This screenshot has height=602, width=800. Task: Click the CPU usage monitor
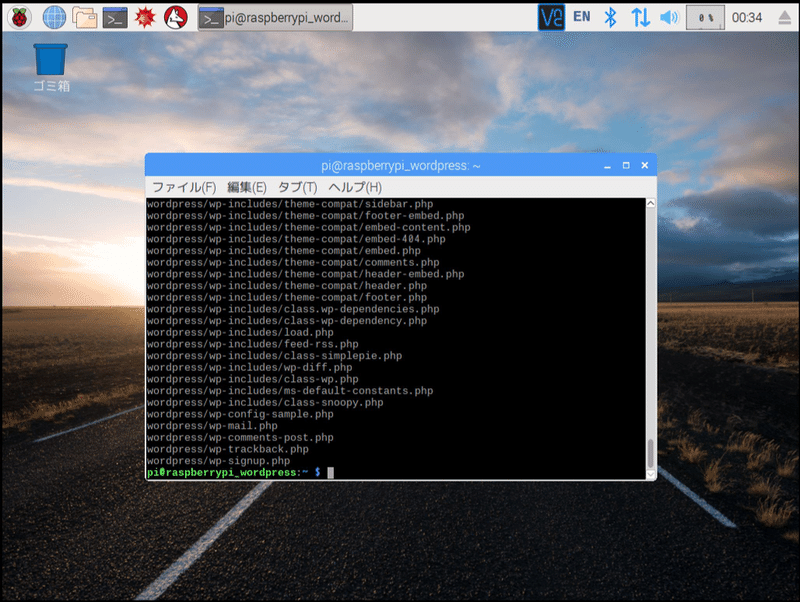point(705,17)
